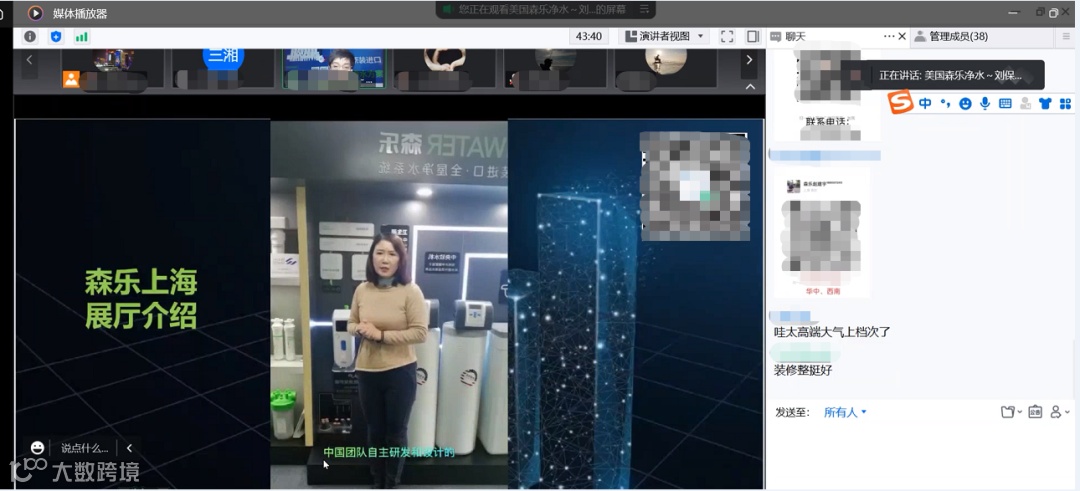Click the 说点什么... comment box
Screen dimensions: 1080x491
(x=85, y=448)
